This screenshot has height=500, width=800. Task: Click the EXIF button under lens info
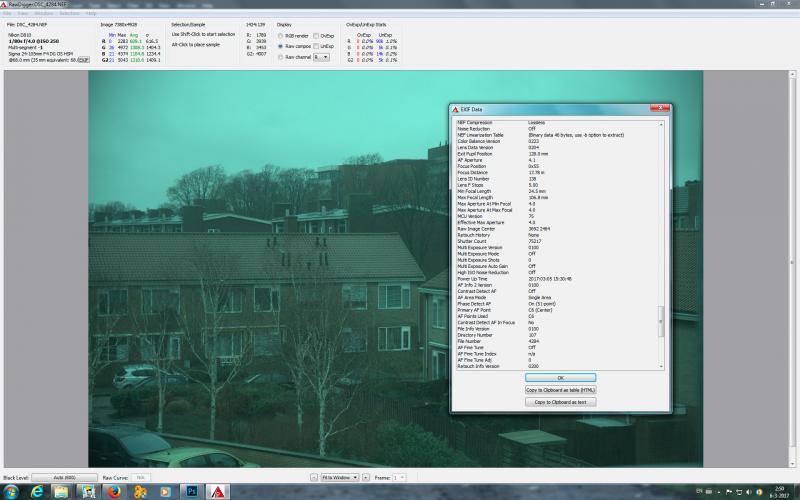[83, 60]
